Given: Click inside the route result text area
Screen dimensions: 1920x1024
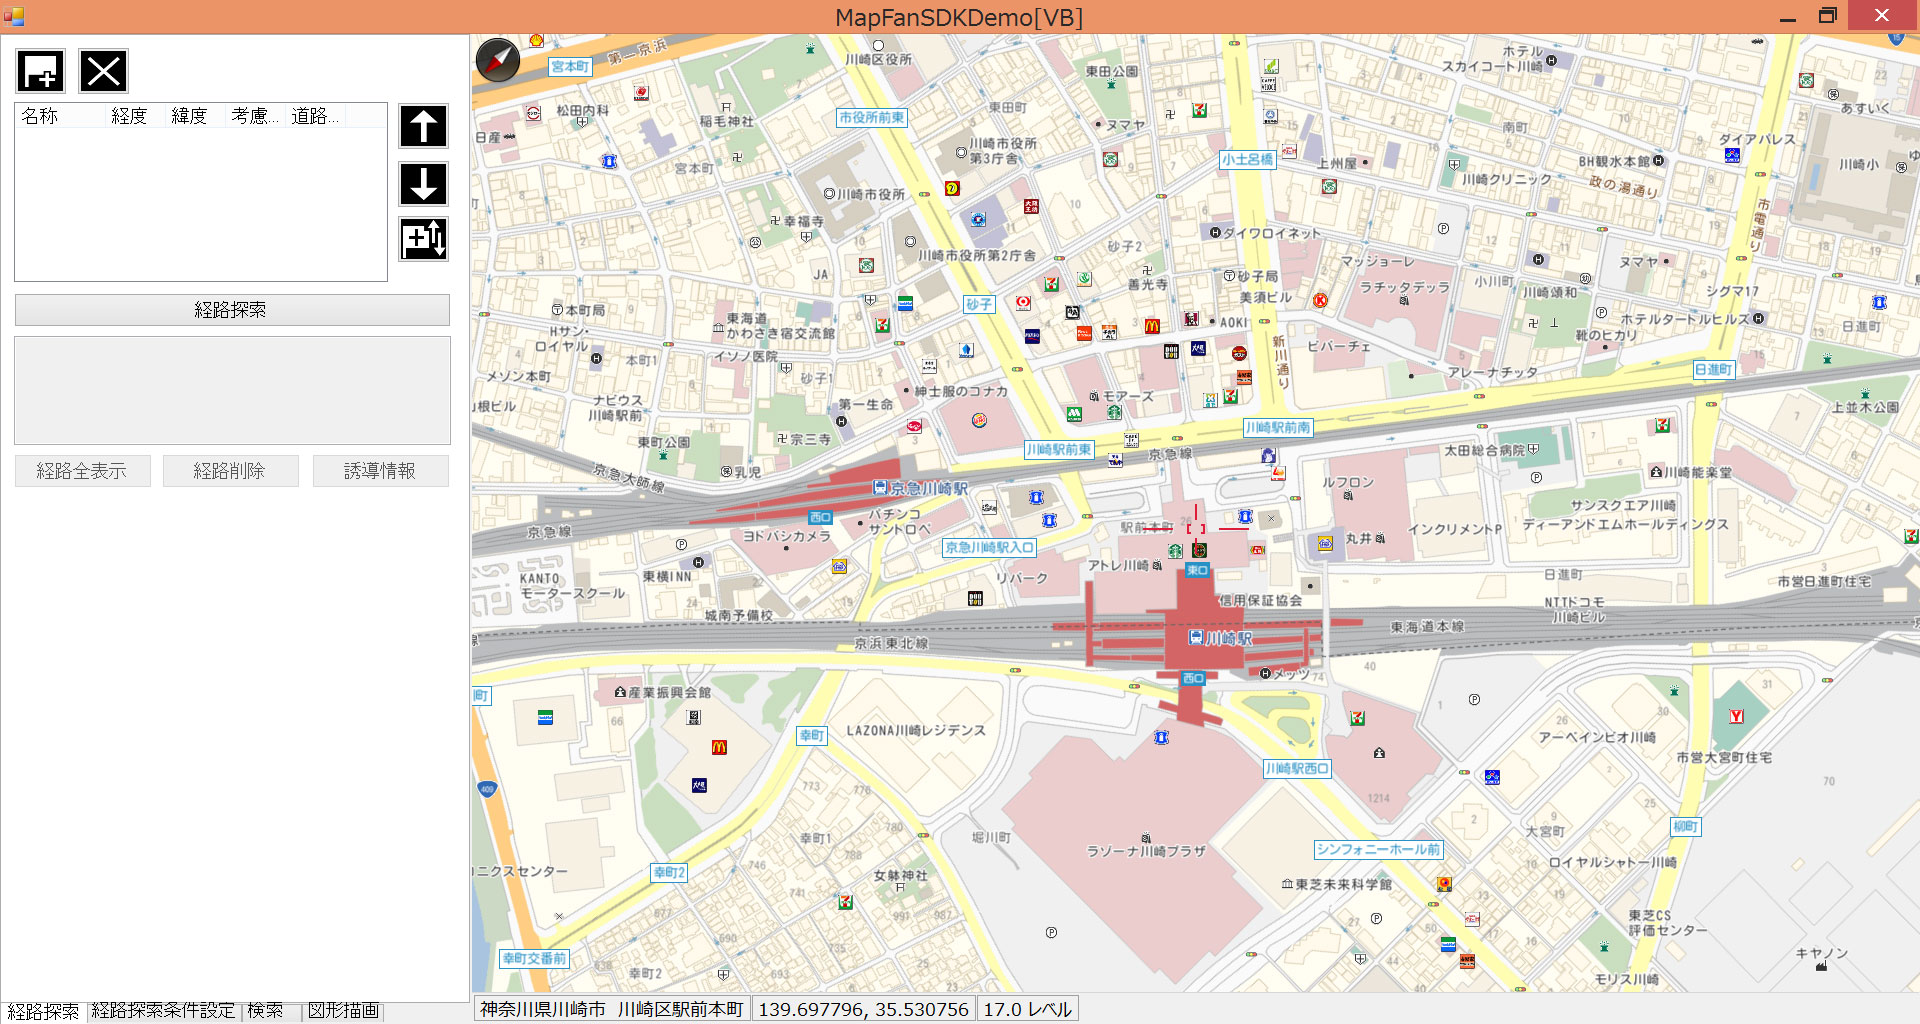Looking at the screenshot, I should tap(232, 390).
